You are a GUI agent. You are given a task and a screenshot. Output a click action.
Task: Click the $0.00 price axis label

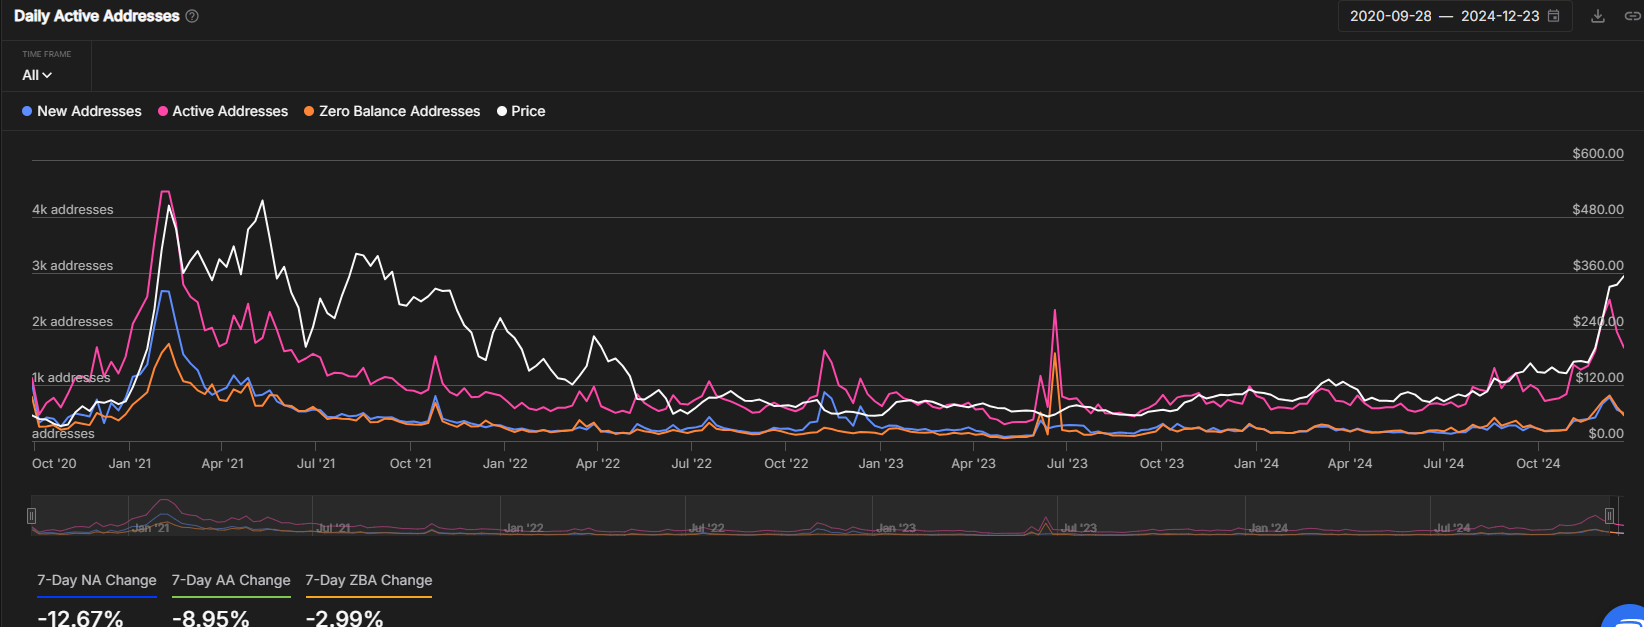(1606, 433)
